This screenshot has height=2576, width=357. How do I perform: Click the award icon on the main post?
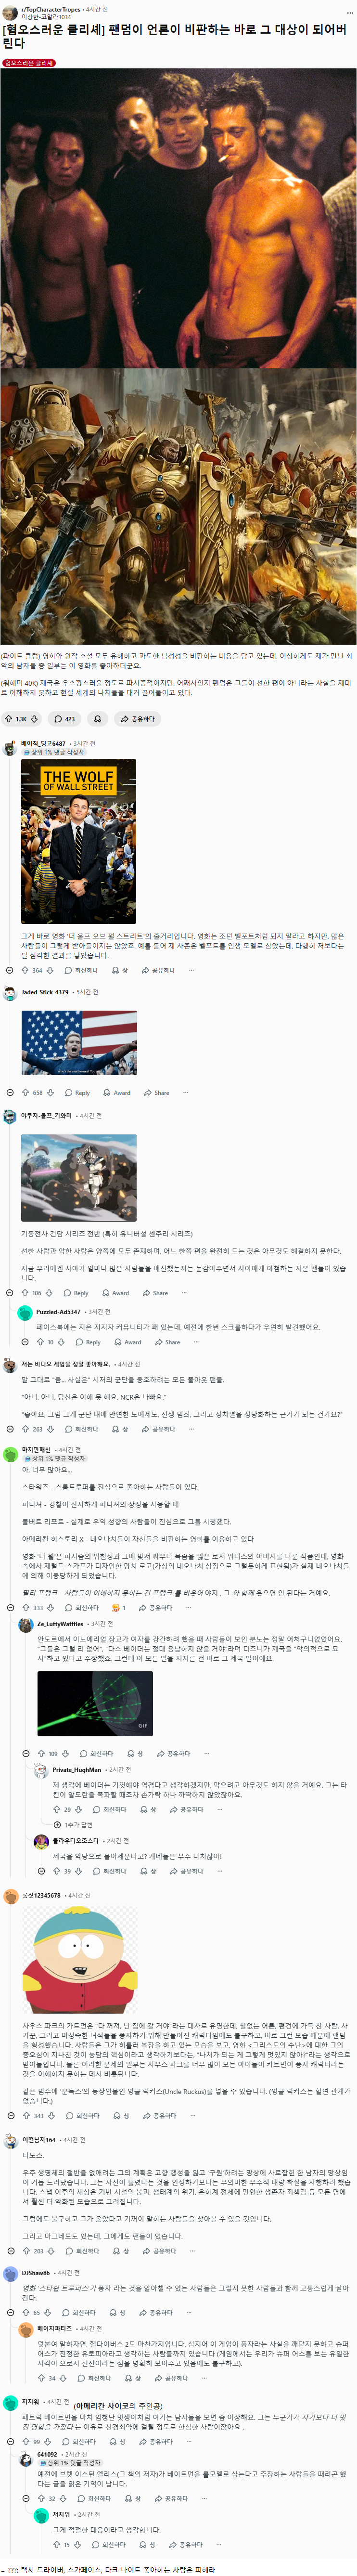click(97, 718)
